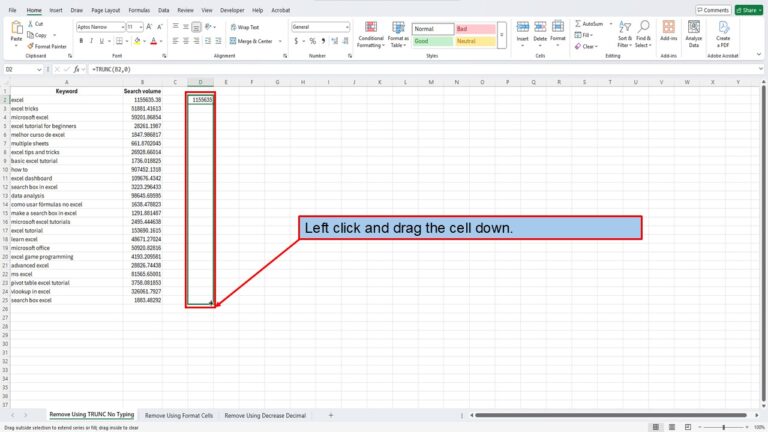Click Decrease Decimal icon
768x432 pixels.
tap(346, 41)
